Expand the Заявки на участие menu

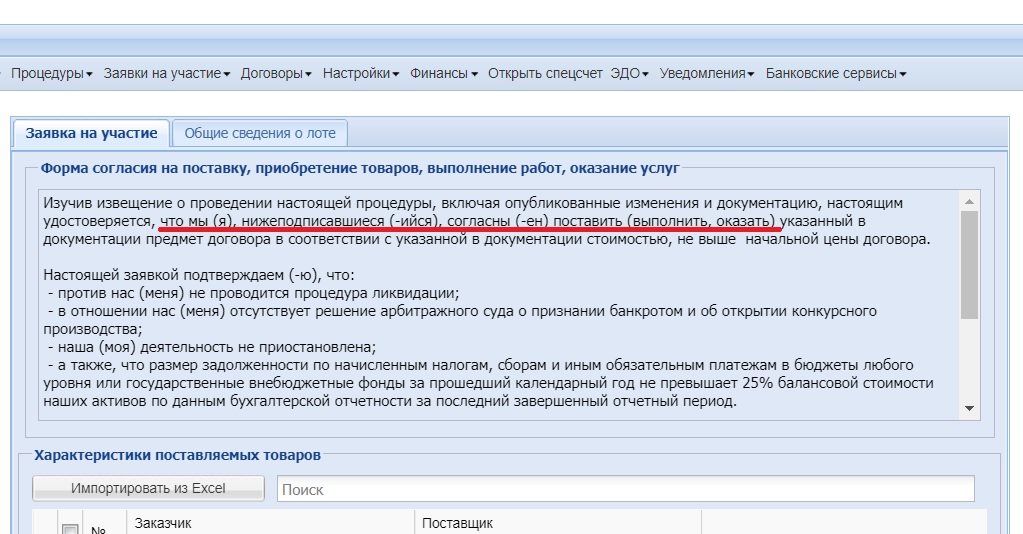pyautogui.click(x=167, y=73)
